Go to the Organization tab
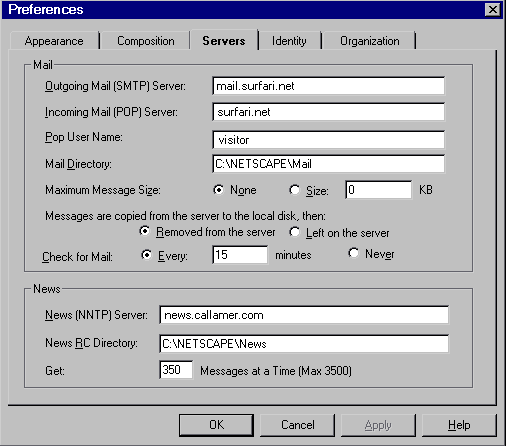 pyautogui.click(x=369, y=41)
